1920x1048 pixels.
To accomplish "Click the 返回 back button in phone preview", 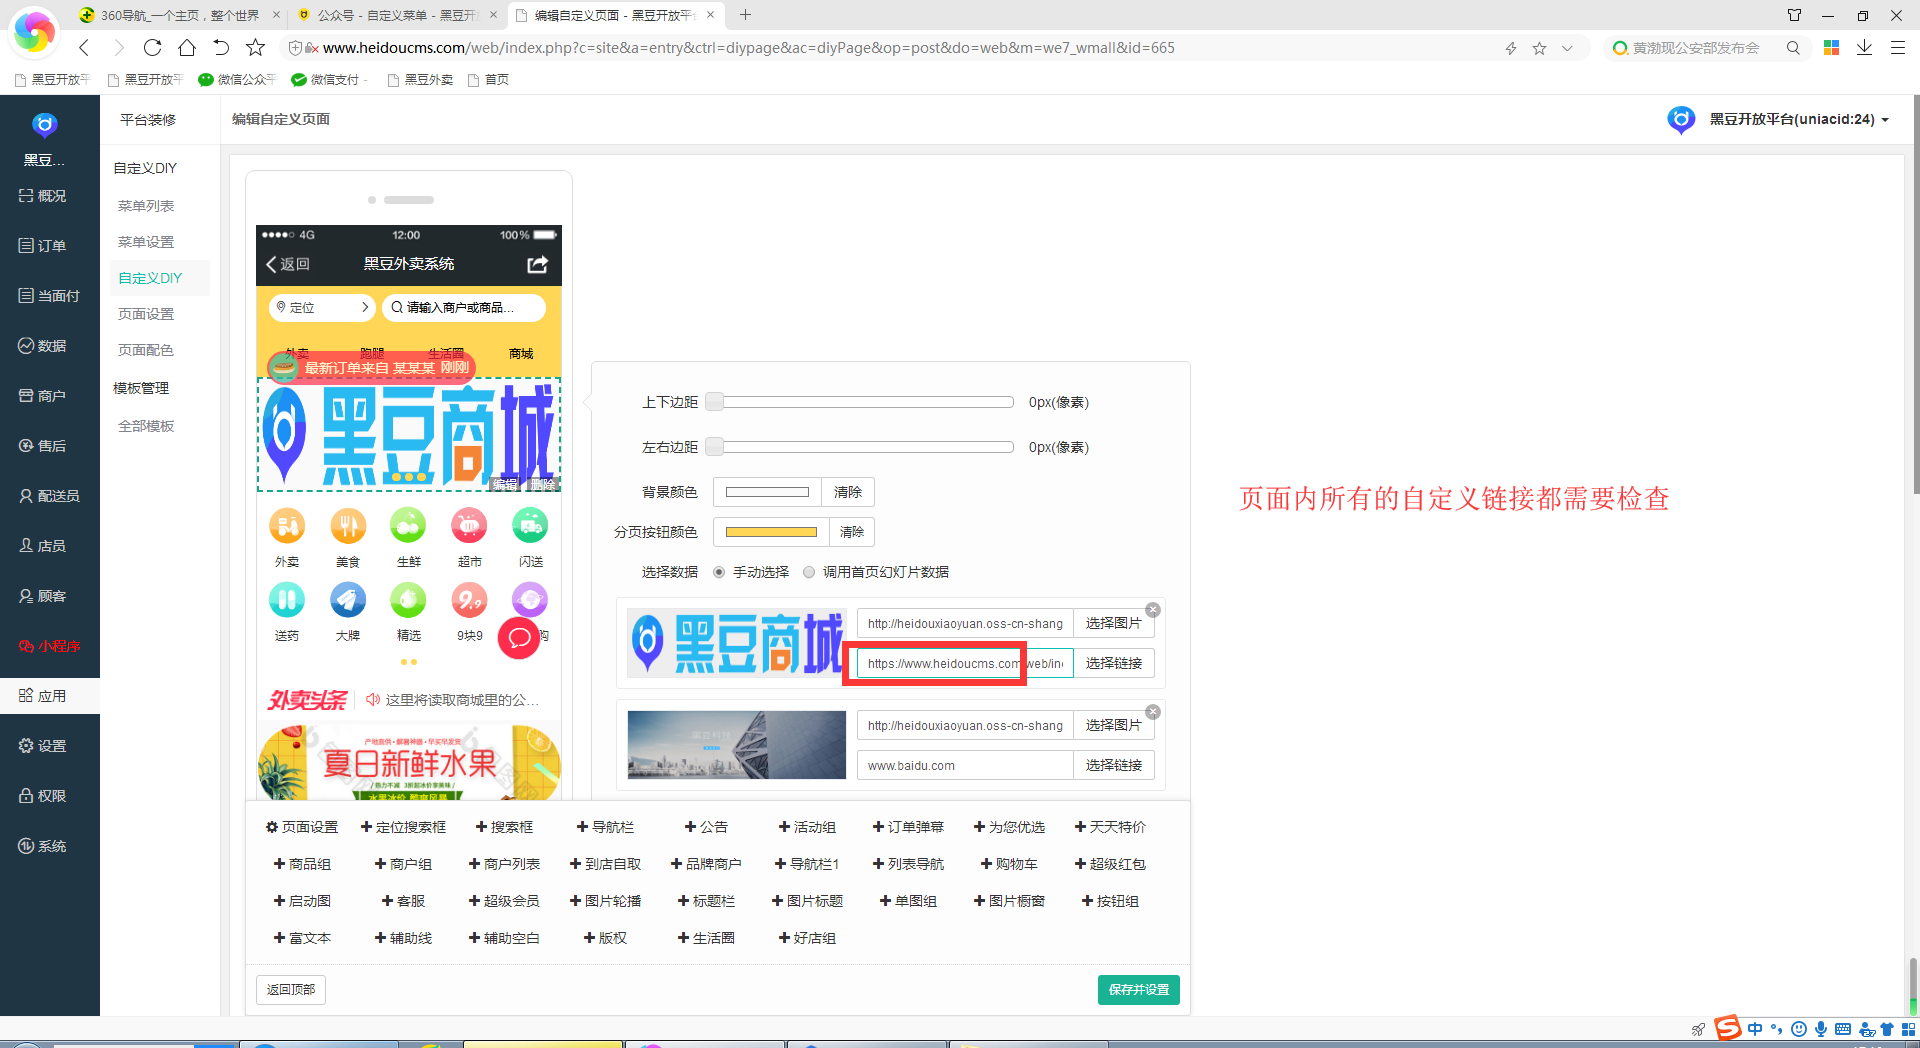I will (x=288, y=264).
